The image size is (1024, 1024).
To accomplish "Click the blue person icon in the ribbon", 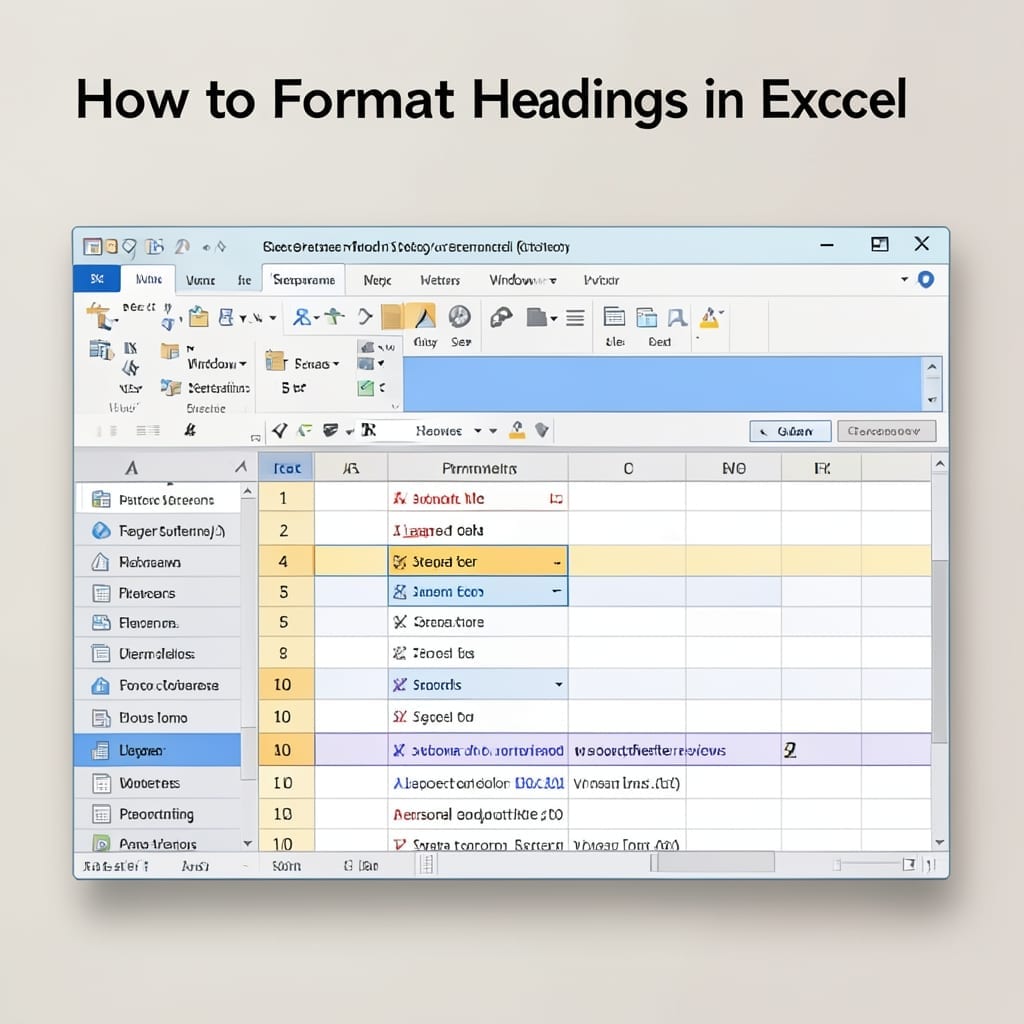I will pos(302,317).
